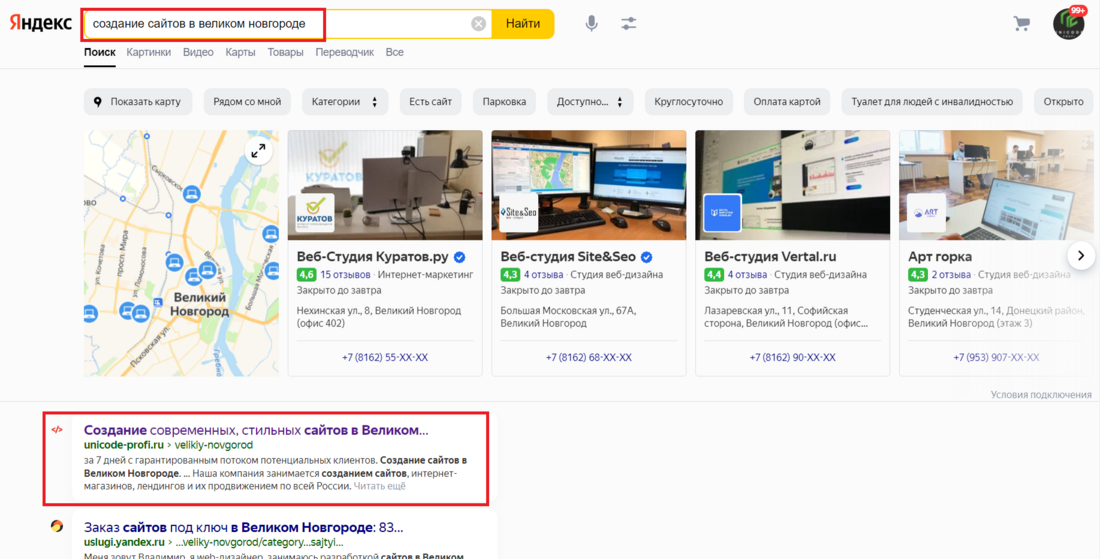Open Арт горка office photo
1100x559 pixels.
point(996,185)
